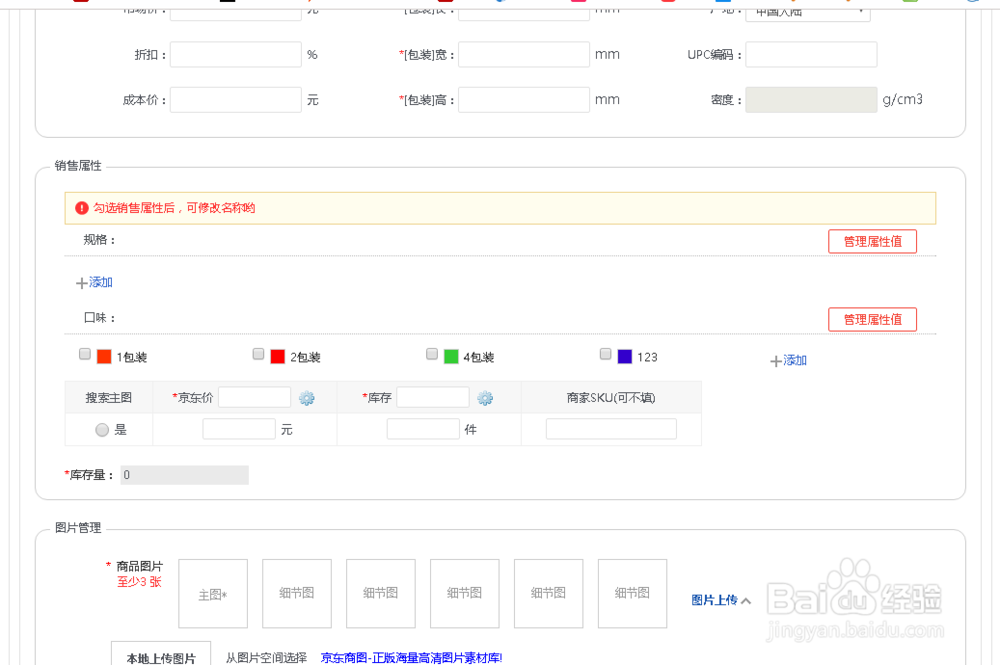The image size is (1000, 665).
Task: Switch to the 本地上传图片 tab
Action: click(160, 656)
